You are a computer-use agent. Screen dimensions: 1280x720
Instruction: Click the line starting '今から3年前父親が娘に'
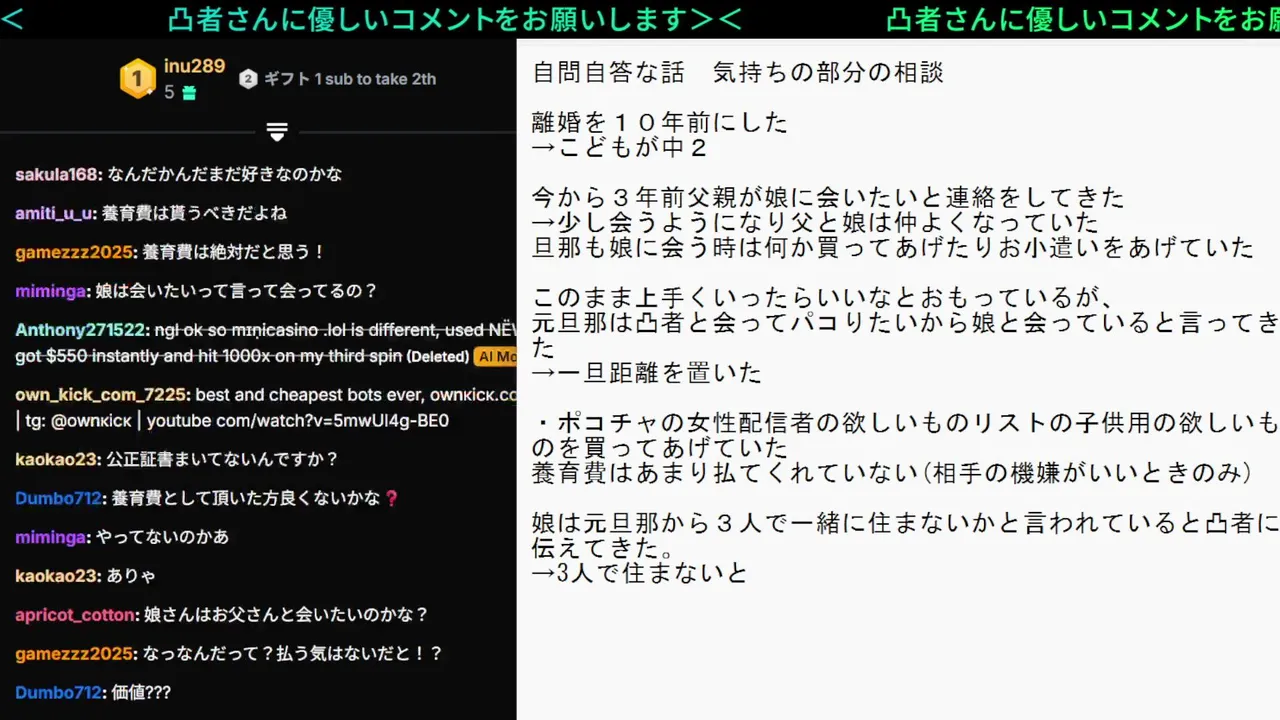point(828,197)
